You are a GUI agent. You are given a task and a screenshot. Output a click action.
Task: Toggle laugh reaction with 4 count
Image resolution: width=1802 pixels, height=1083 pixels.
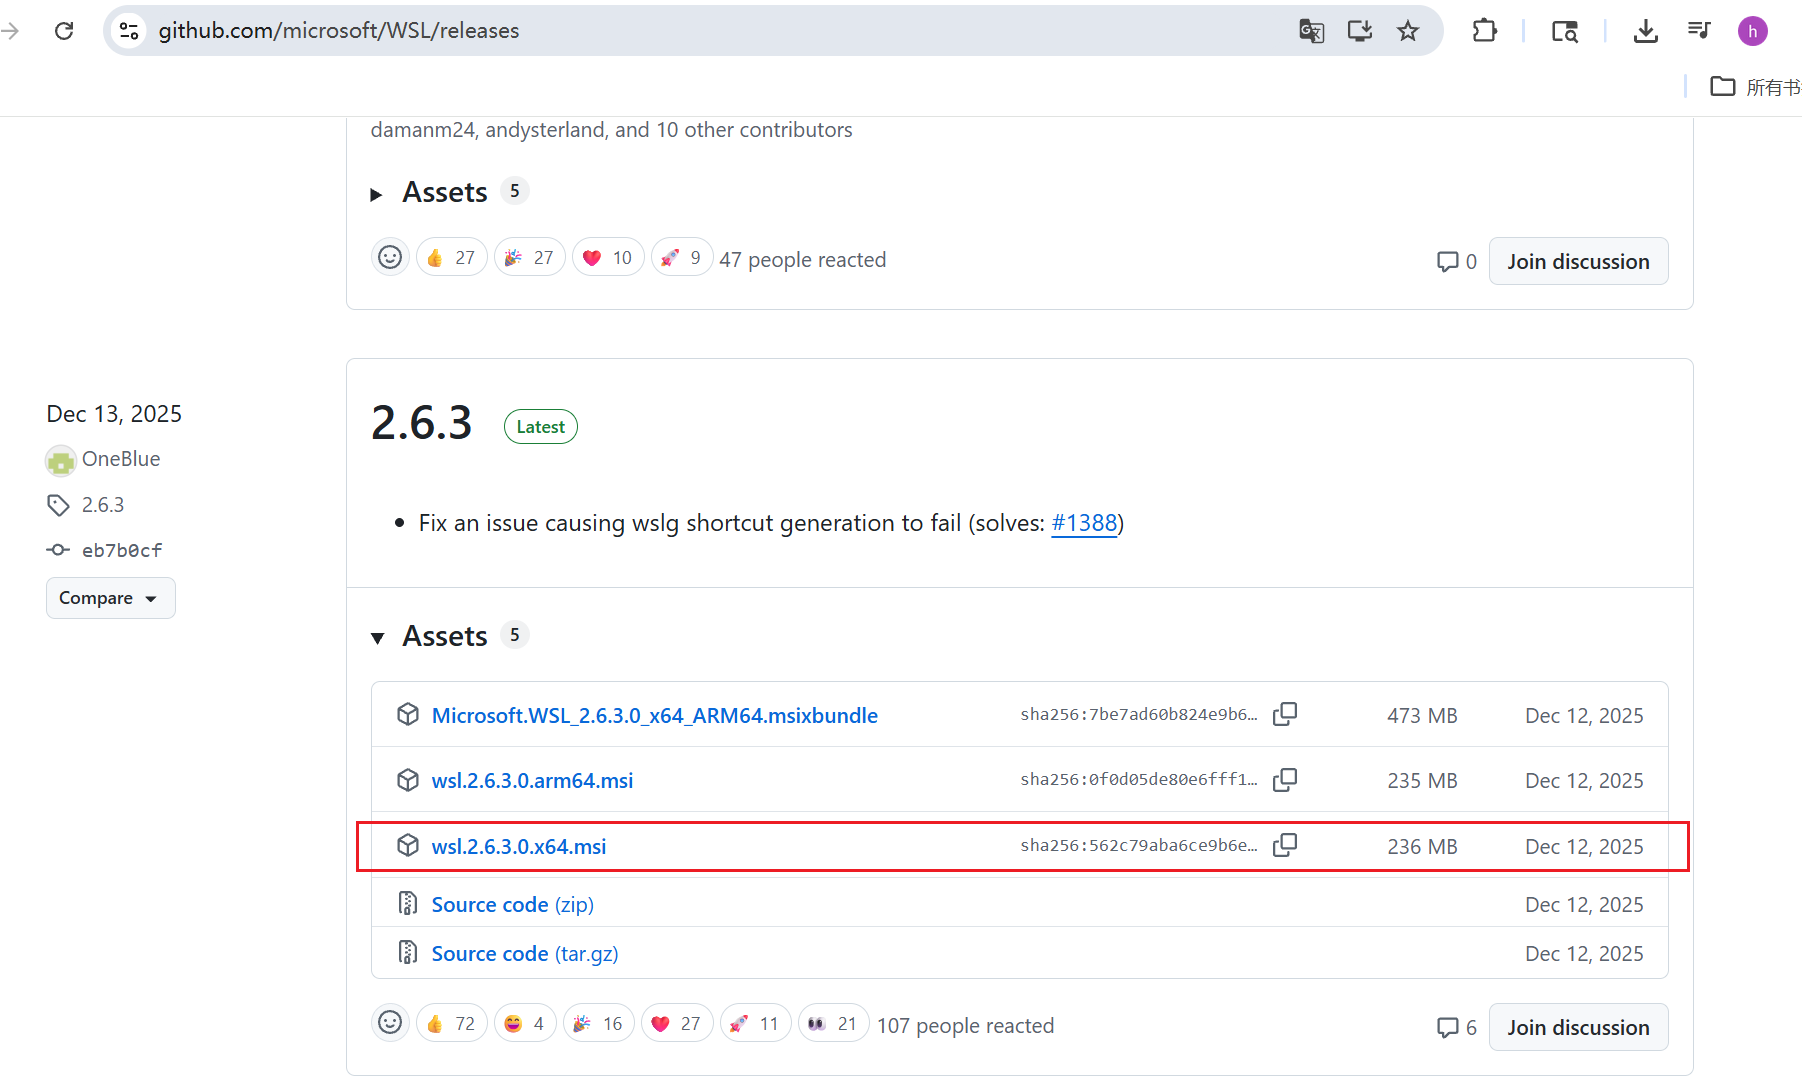[525, 1023]
